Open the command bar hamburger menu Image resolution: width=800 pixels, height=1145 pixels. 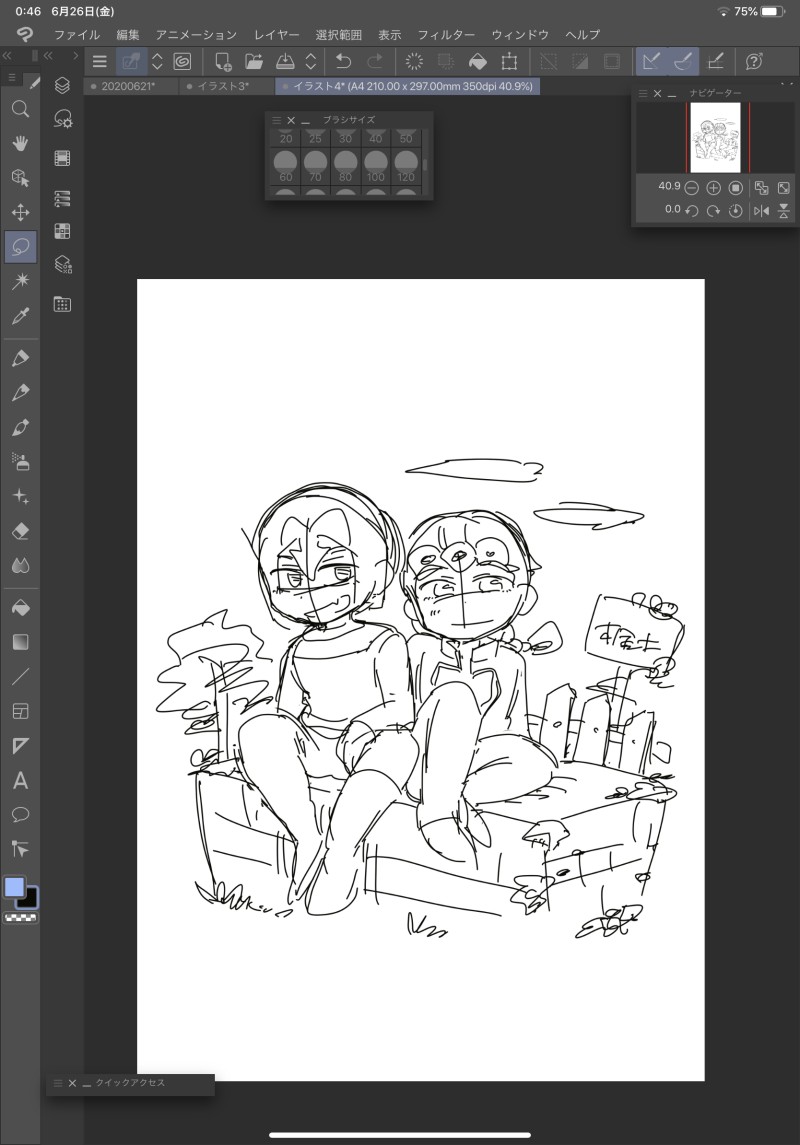pos(99,61)
